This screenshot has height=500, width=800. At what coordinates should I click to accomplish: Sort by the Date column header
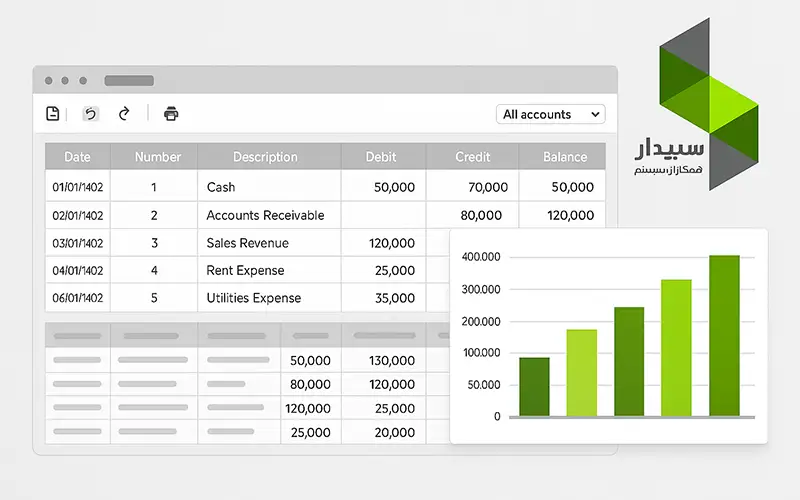pyautogui.click(x=77, y=157)
